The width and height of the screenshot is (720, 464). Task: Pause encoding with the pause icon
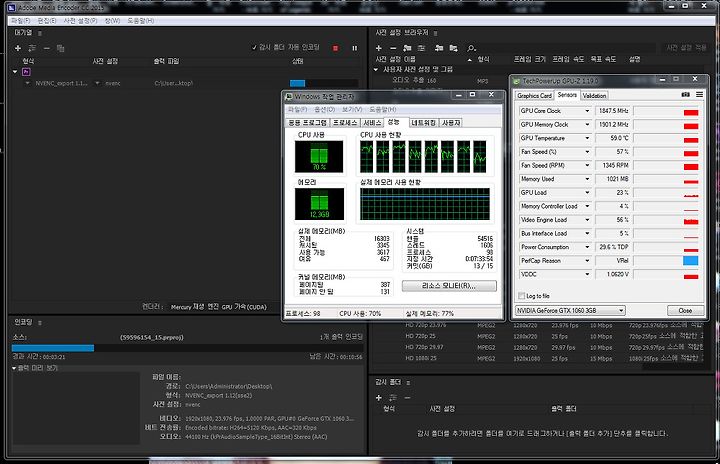pos(354,48)
